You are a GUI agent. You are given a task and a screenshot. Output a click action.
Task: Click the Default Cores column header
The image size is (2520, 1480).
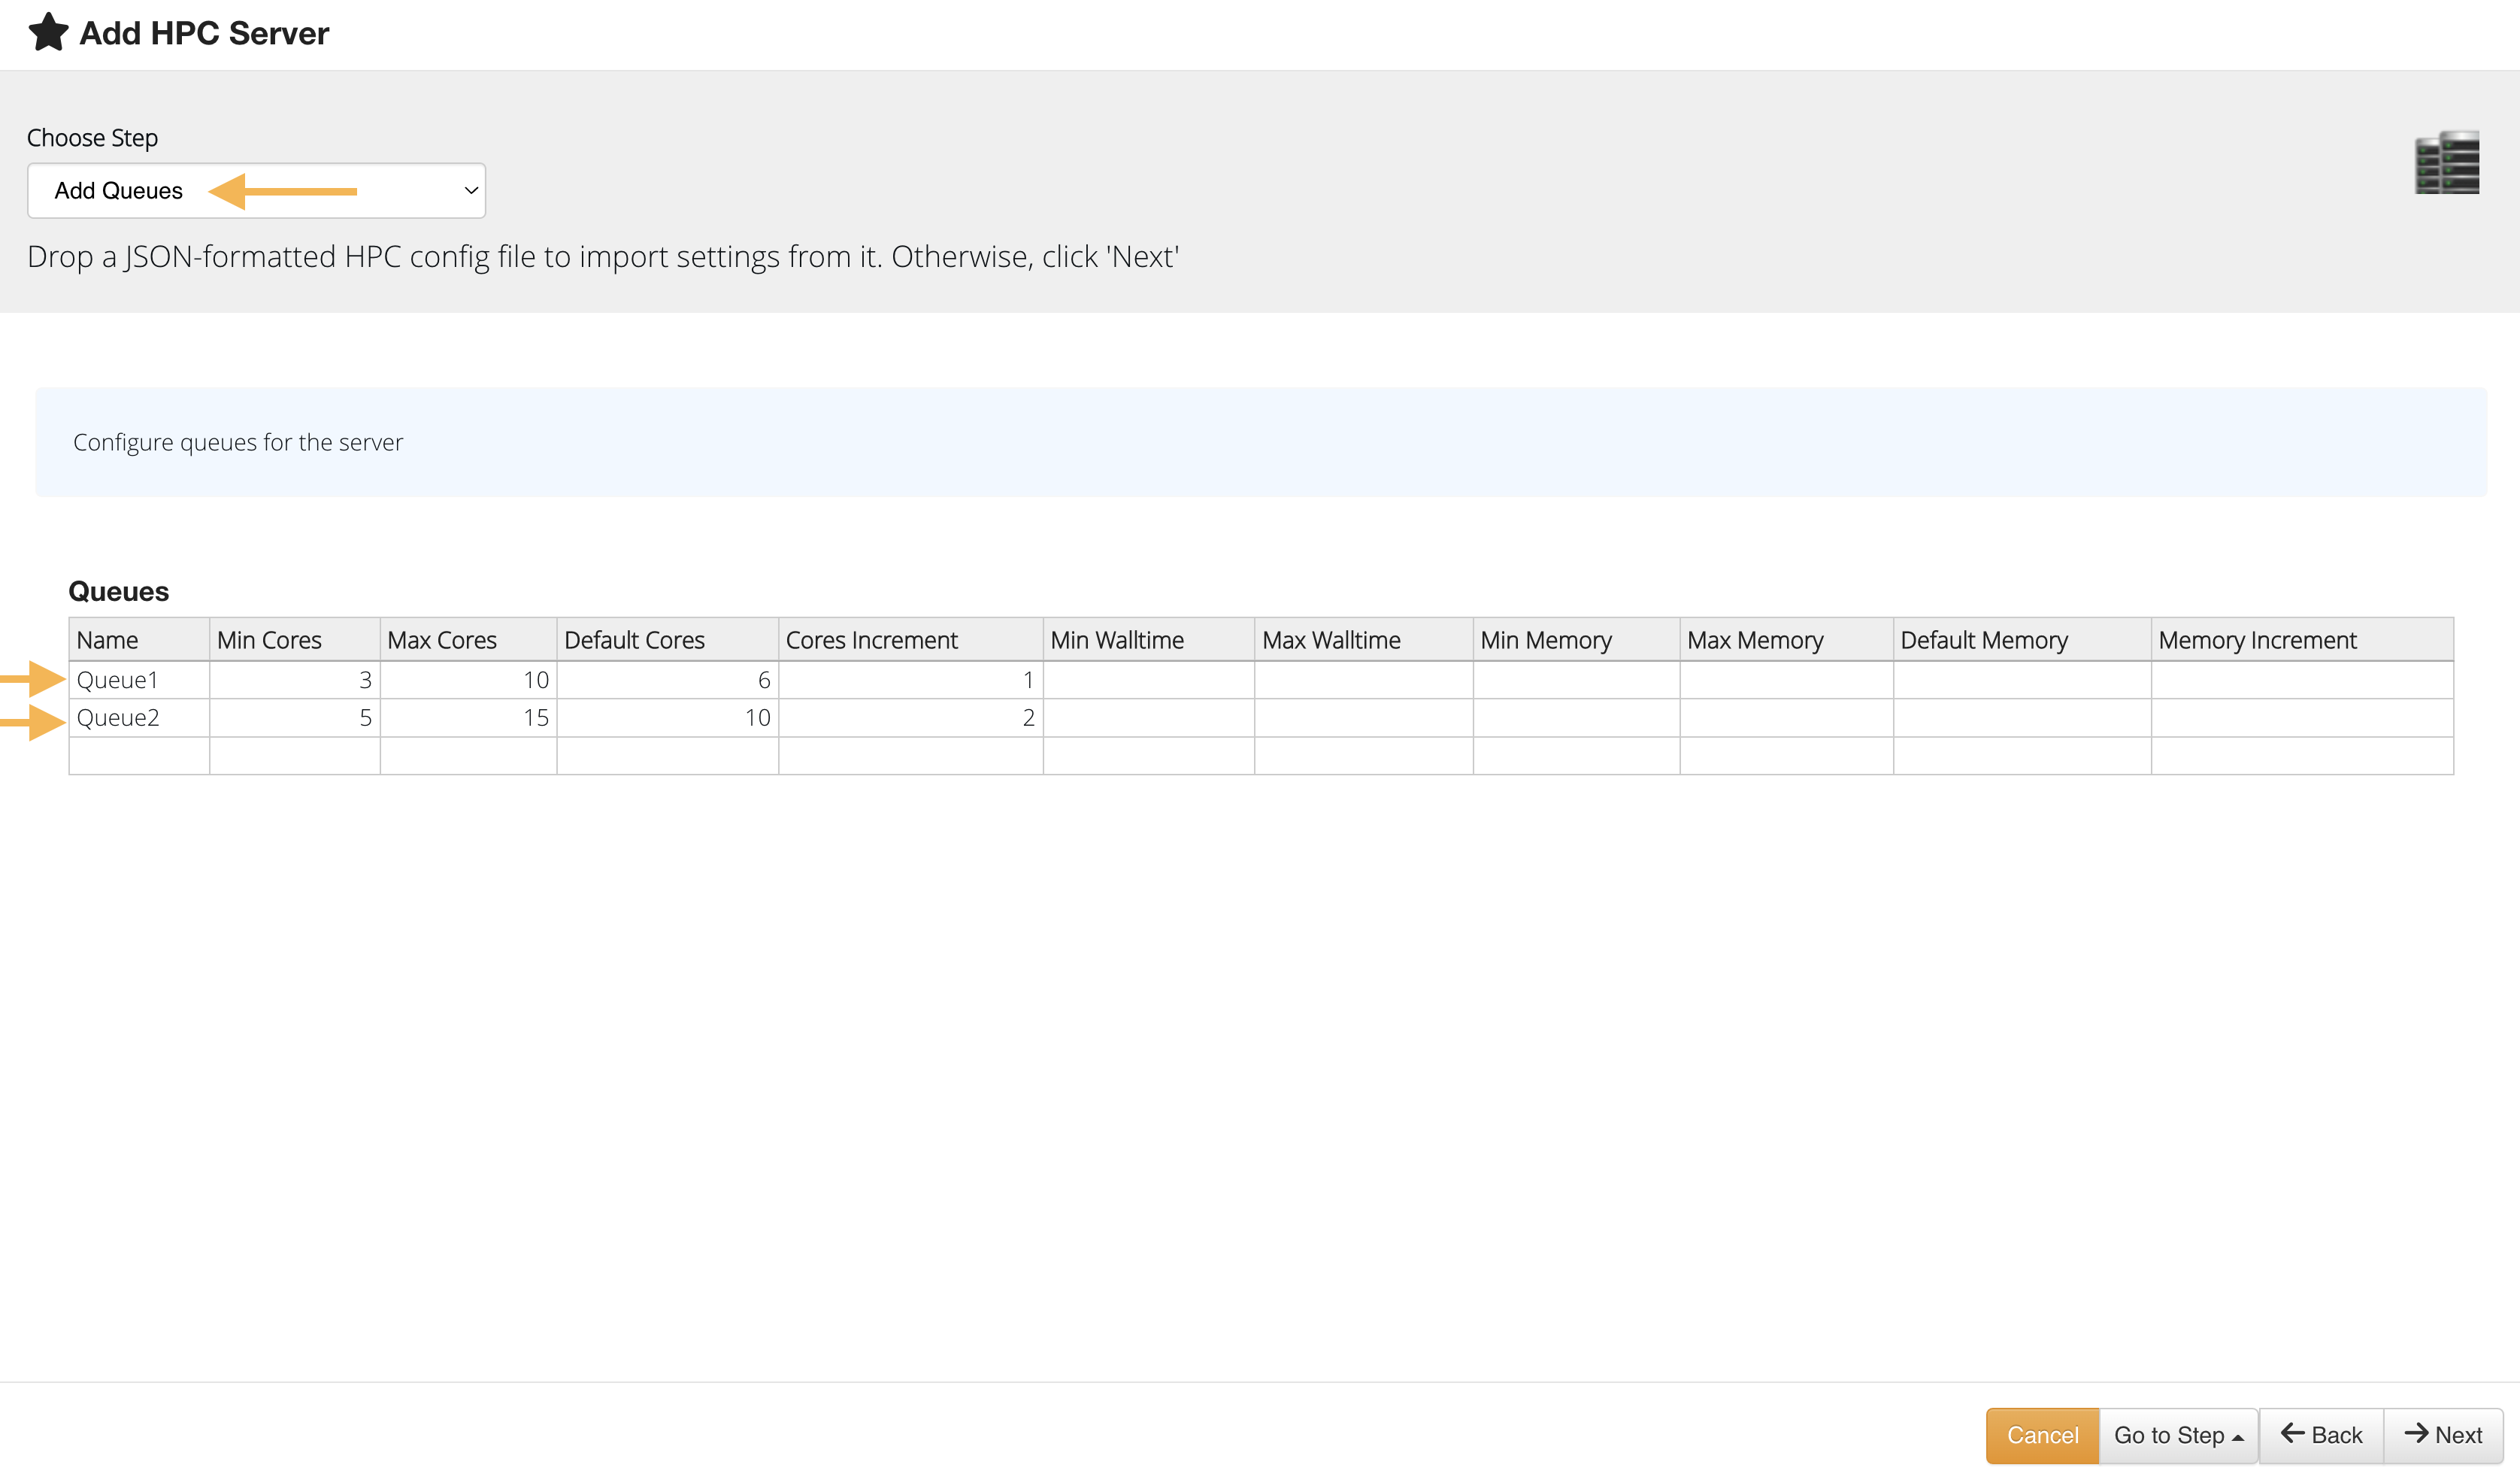668,640
